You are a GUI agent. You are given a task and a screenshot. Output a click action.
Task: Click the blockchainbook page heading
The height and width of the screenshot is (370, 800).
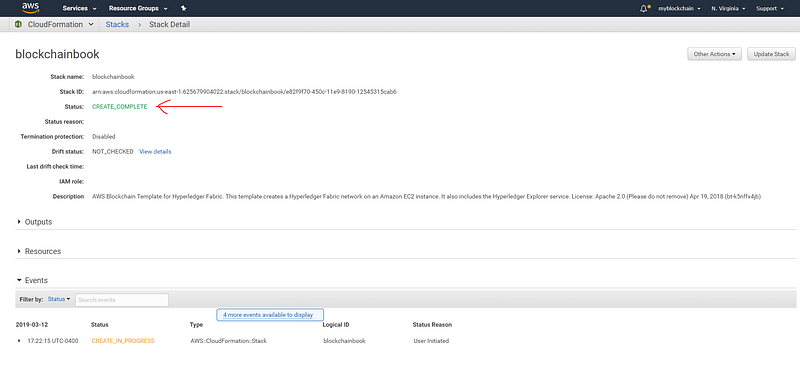pos(57,54)
